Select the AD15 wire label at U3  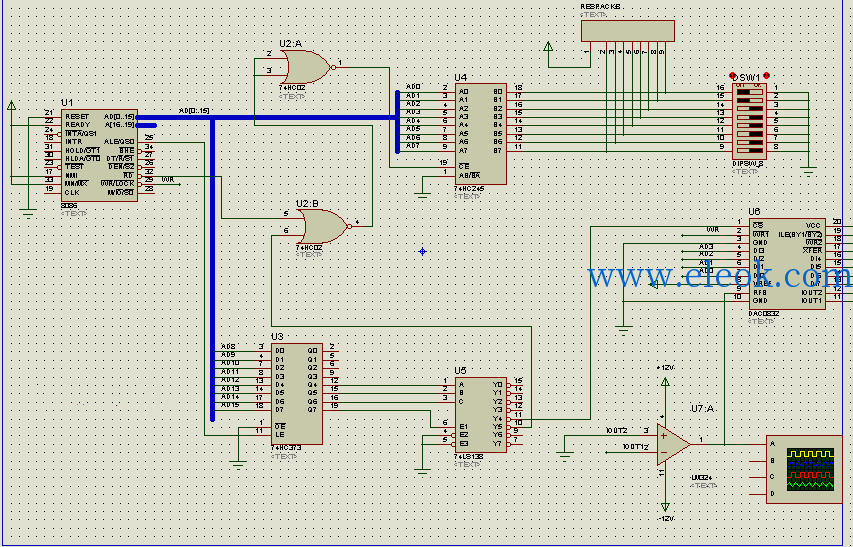click(x=230, y=405)
